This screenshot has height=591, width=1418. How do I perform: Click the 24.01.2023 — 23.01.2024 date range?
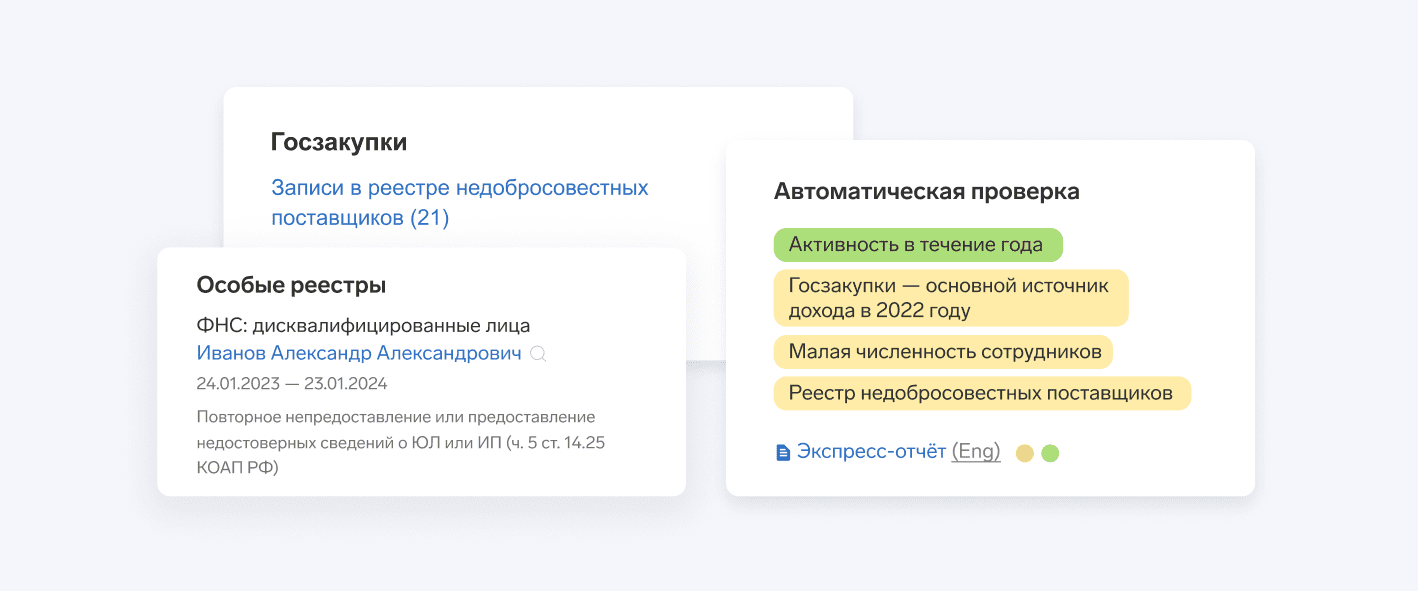[x=292, y=383]
